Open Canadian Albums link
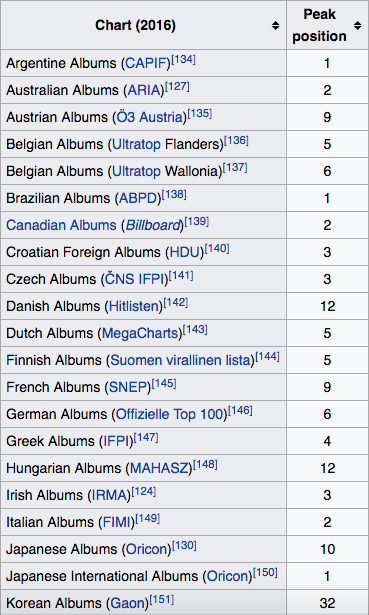This screenshot has width=369, height=615. pos(61,226)
